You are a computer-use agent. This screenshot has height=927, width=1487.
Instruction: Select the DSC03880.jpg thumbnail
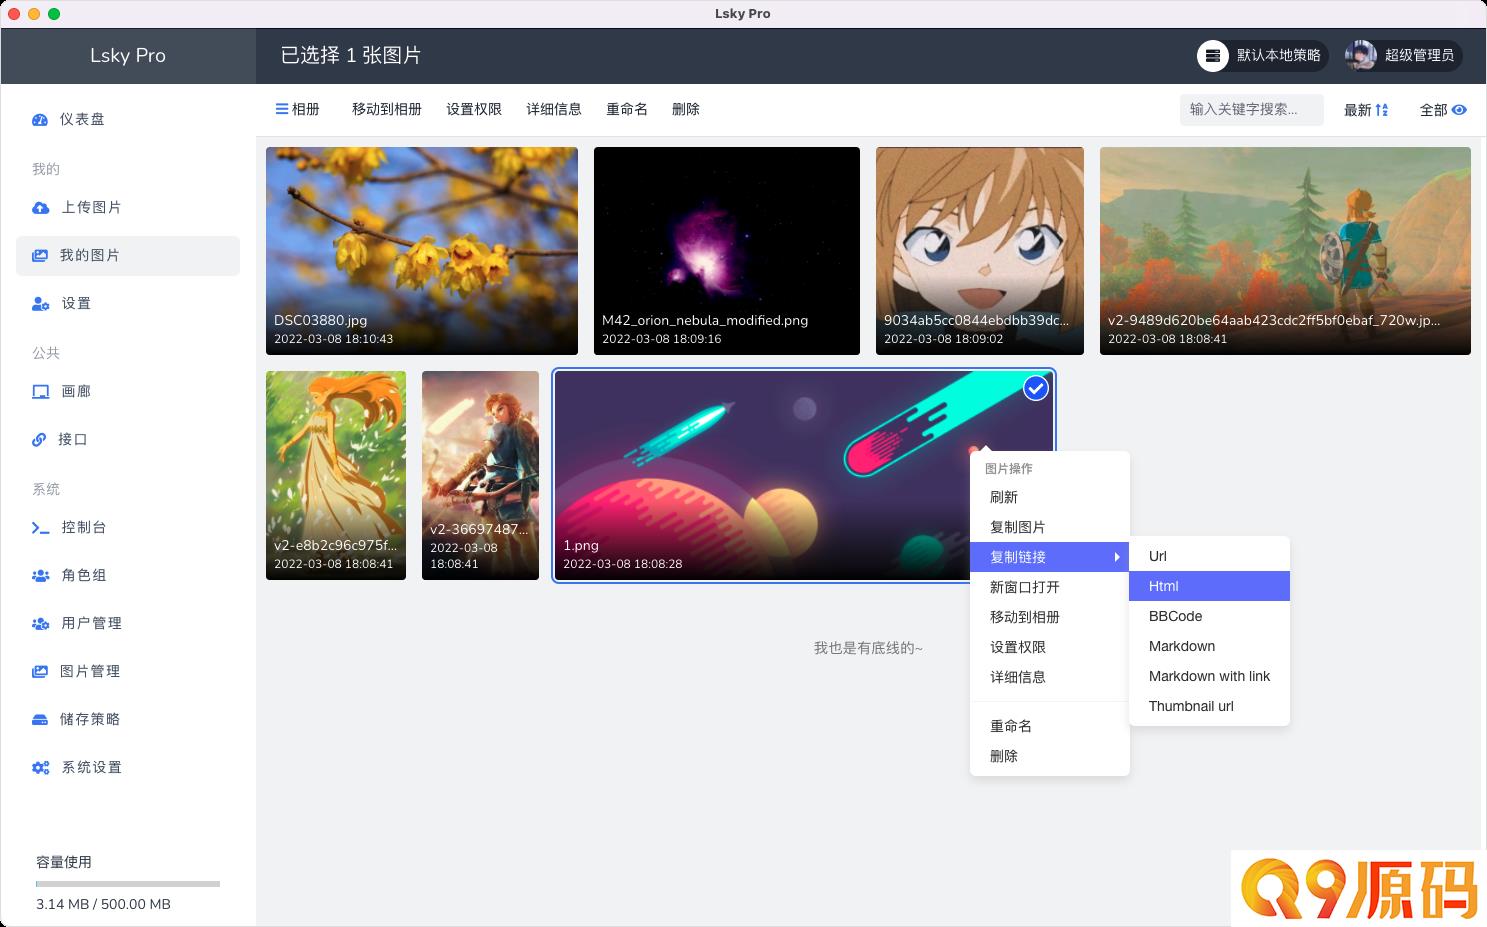coord(422,251)
